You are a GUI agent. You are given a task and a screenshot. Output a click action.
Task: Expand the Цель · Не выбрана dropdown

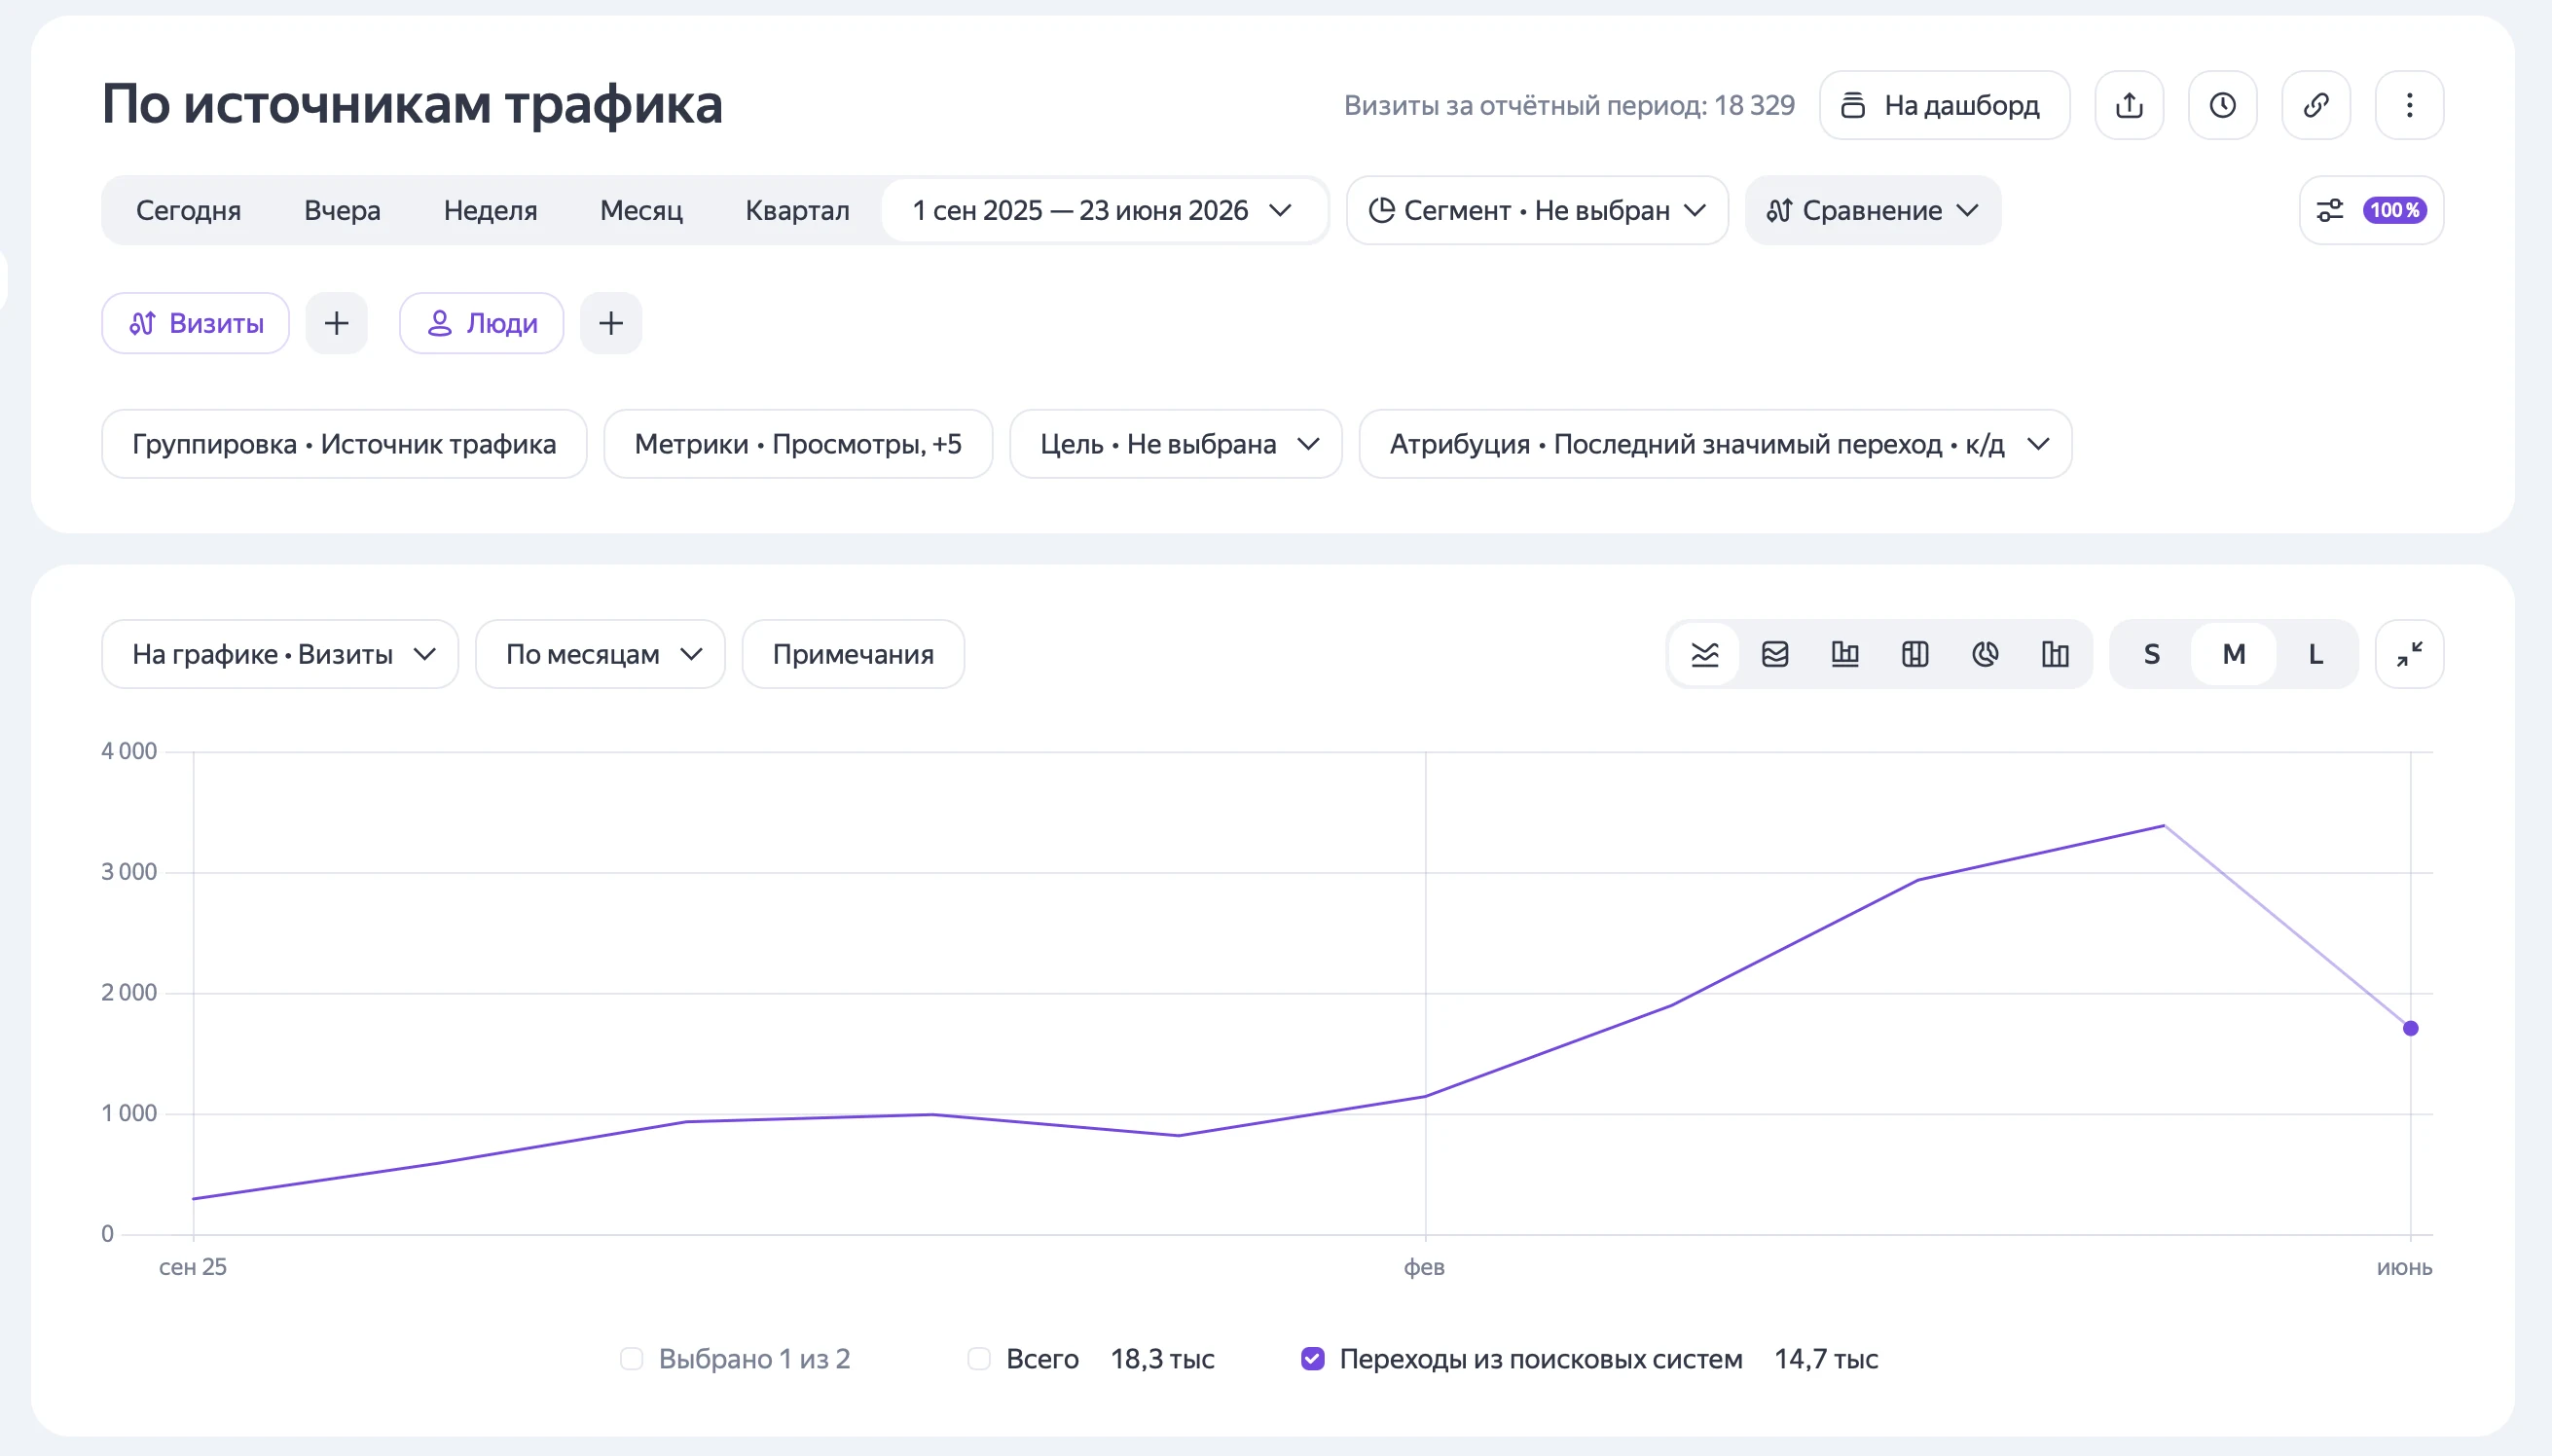point(1176,444)
